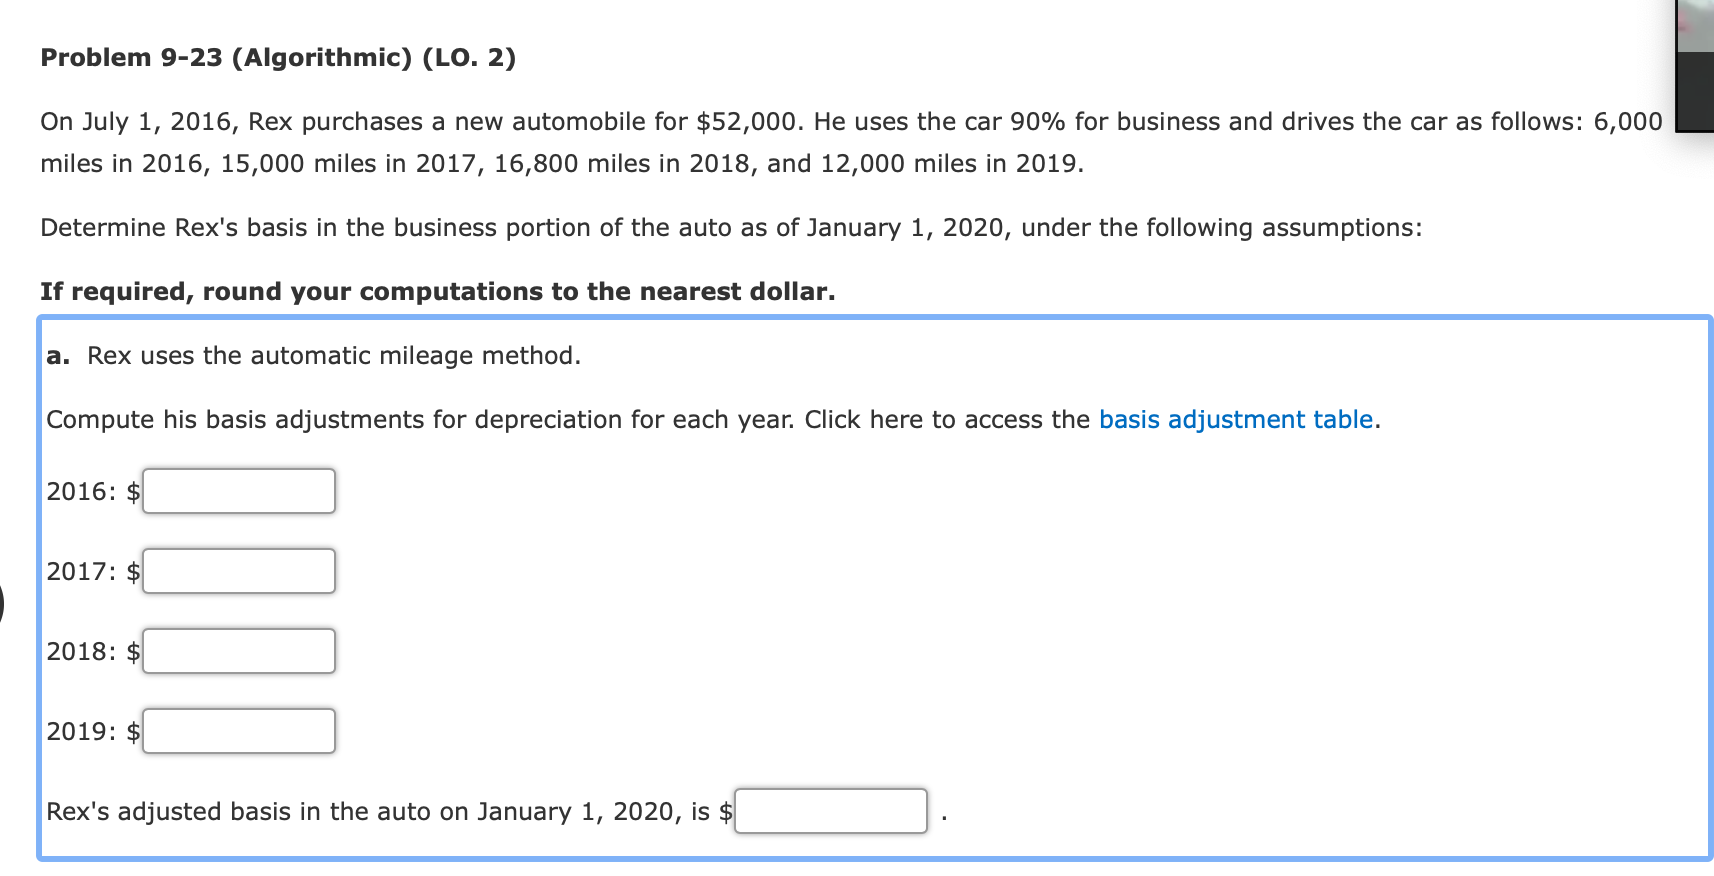Viewport: 1714px width, 876px height.
Task: Click the 2017 depreciation amount field
Action: click(238, 570)
